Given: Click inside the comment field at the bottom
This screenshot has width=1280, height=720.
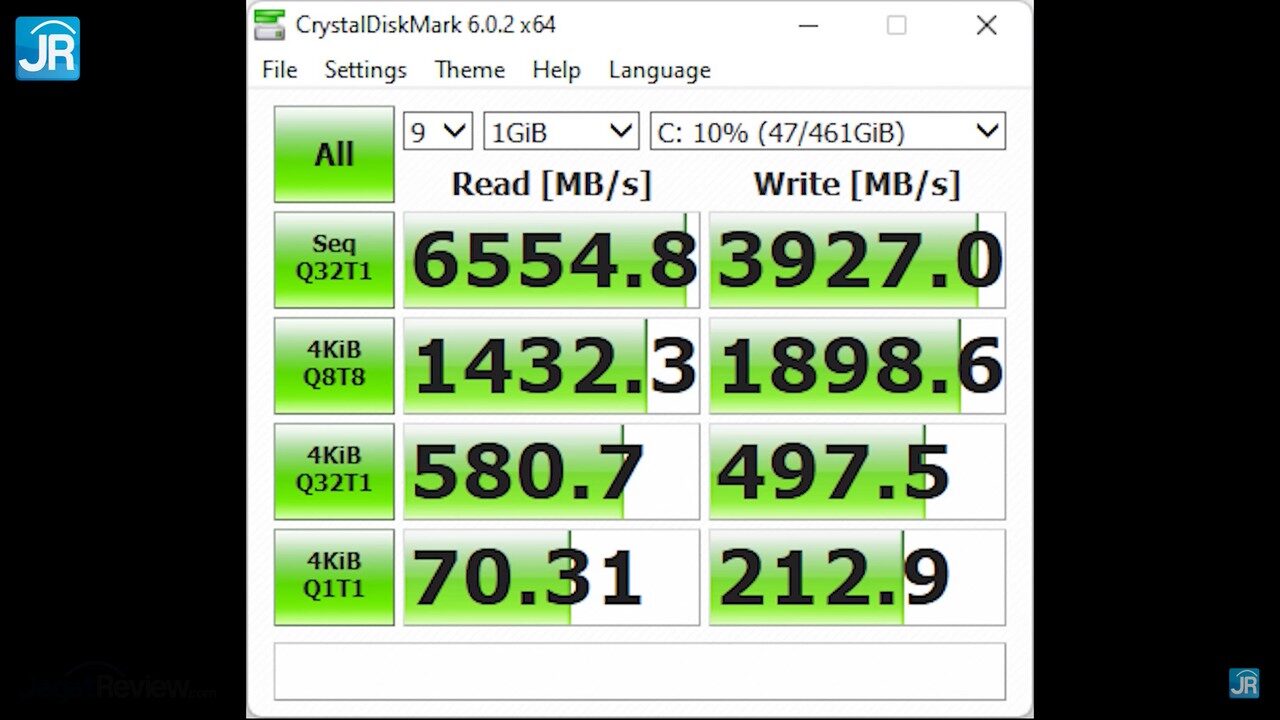Looking at the screenshot, I should coord(640,671).
